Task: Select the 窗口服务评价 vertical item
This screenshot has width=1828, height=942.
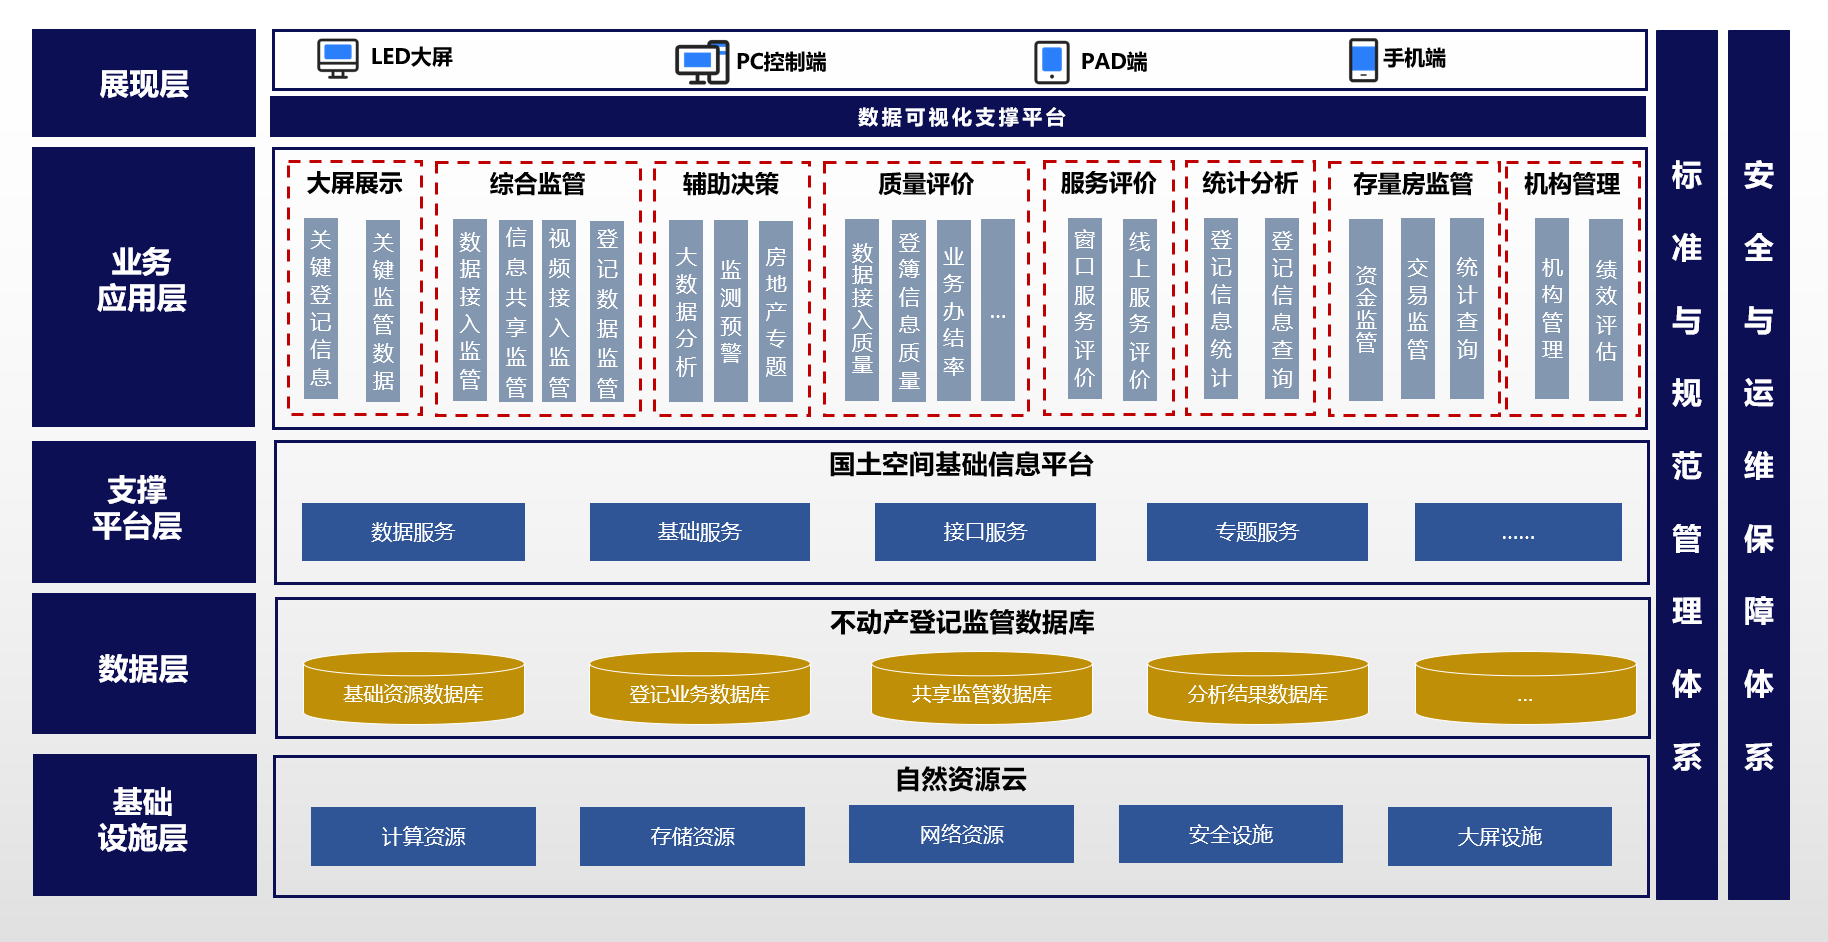Action: click(x=1084, y=309)
